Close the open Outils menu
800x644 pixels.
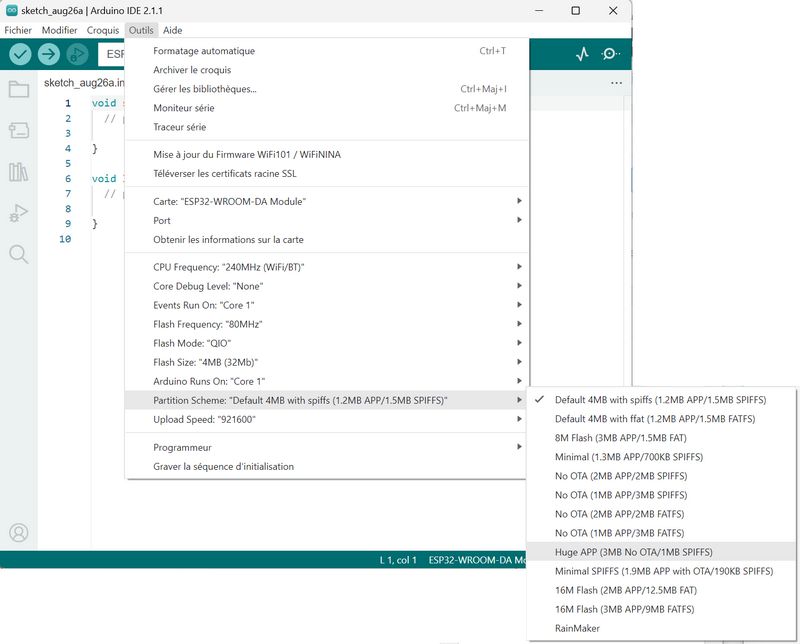coord(141,30)
